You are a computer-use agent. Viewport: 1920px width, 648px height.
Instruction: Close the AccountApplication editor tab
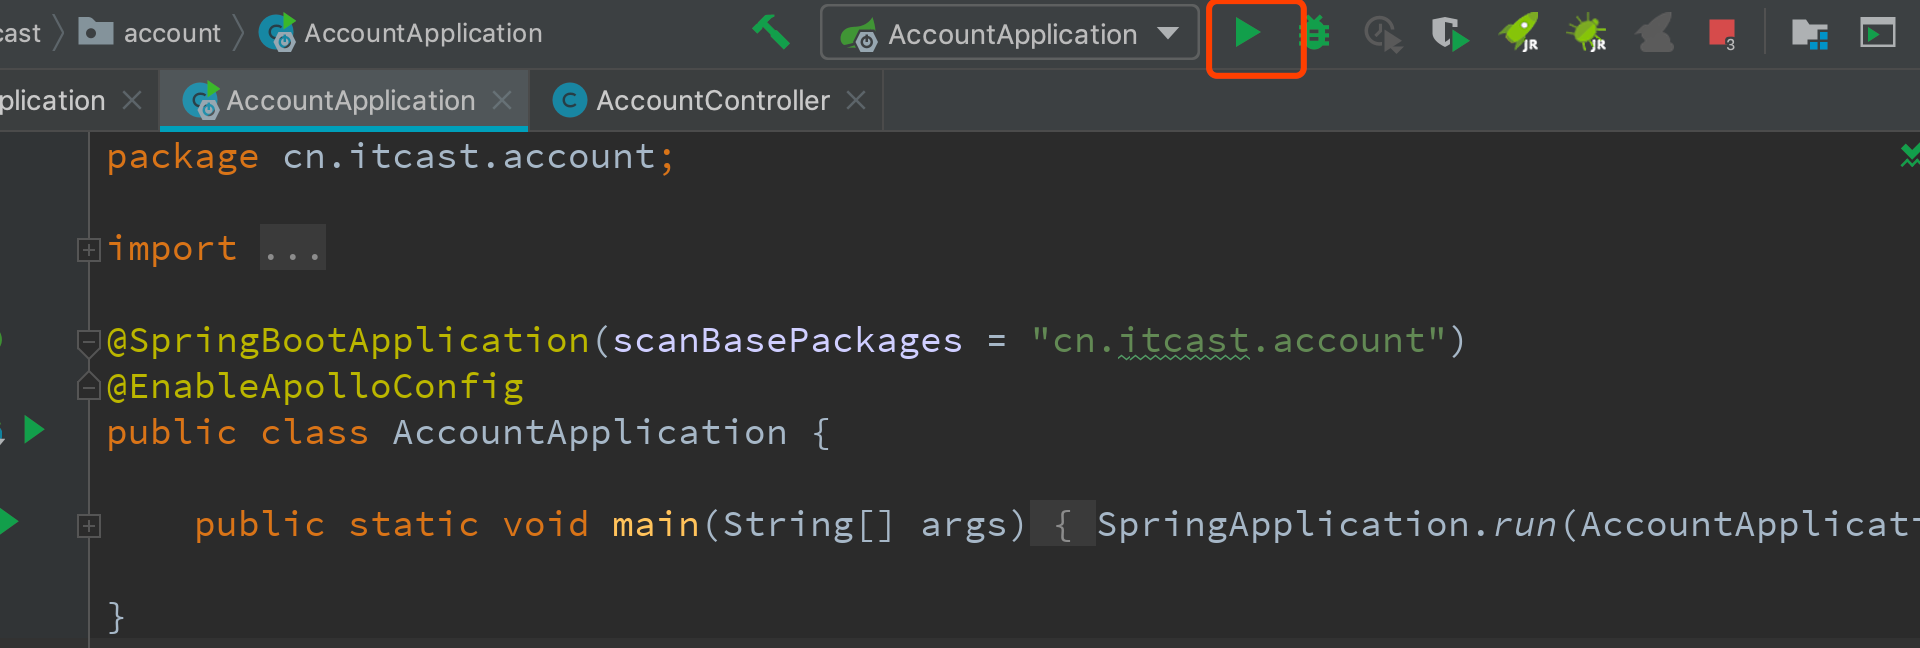(x=502, y=101)
